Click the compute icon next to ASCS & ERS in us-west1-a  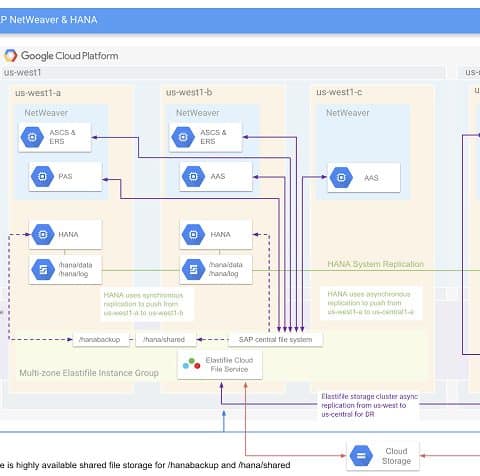[x=32, y=137]
